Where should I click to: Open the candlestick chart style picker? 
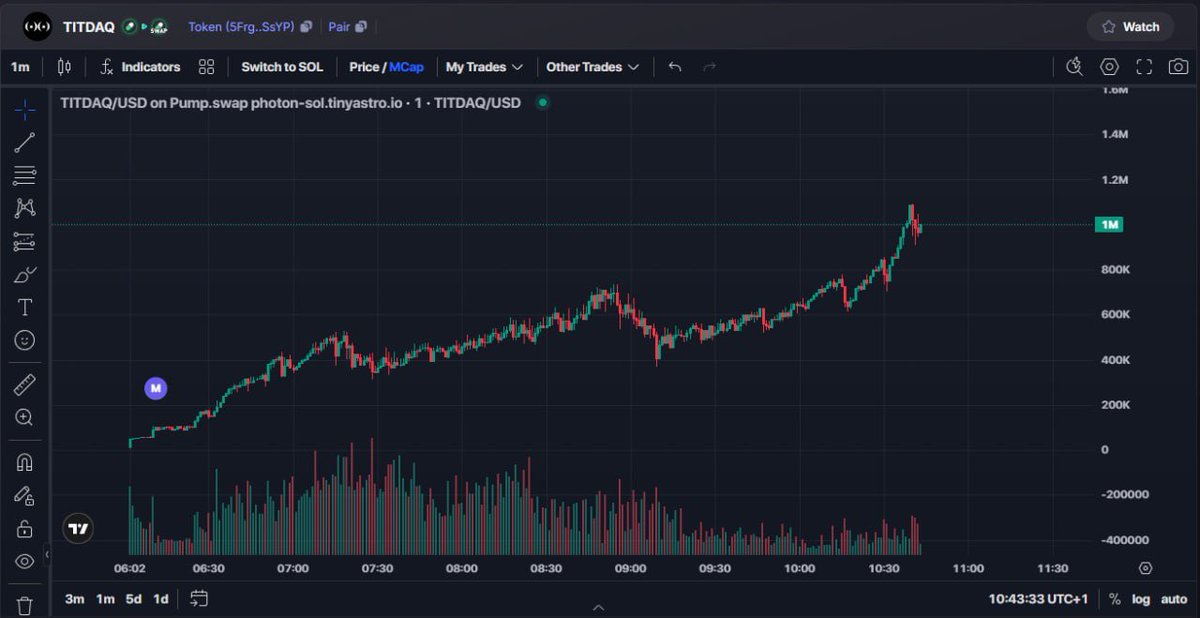[65, 67]
